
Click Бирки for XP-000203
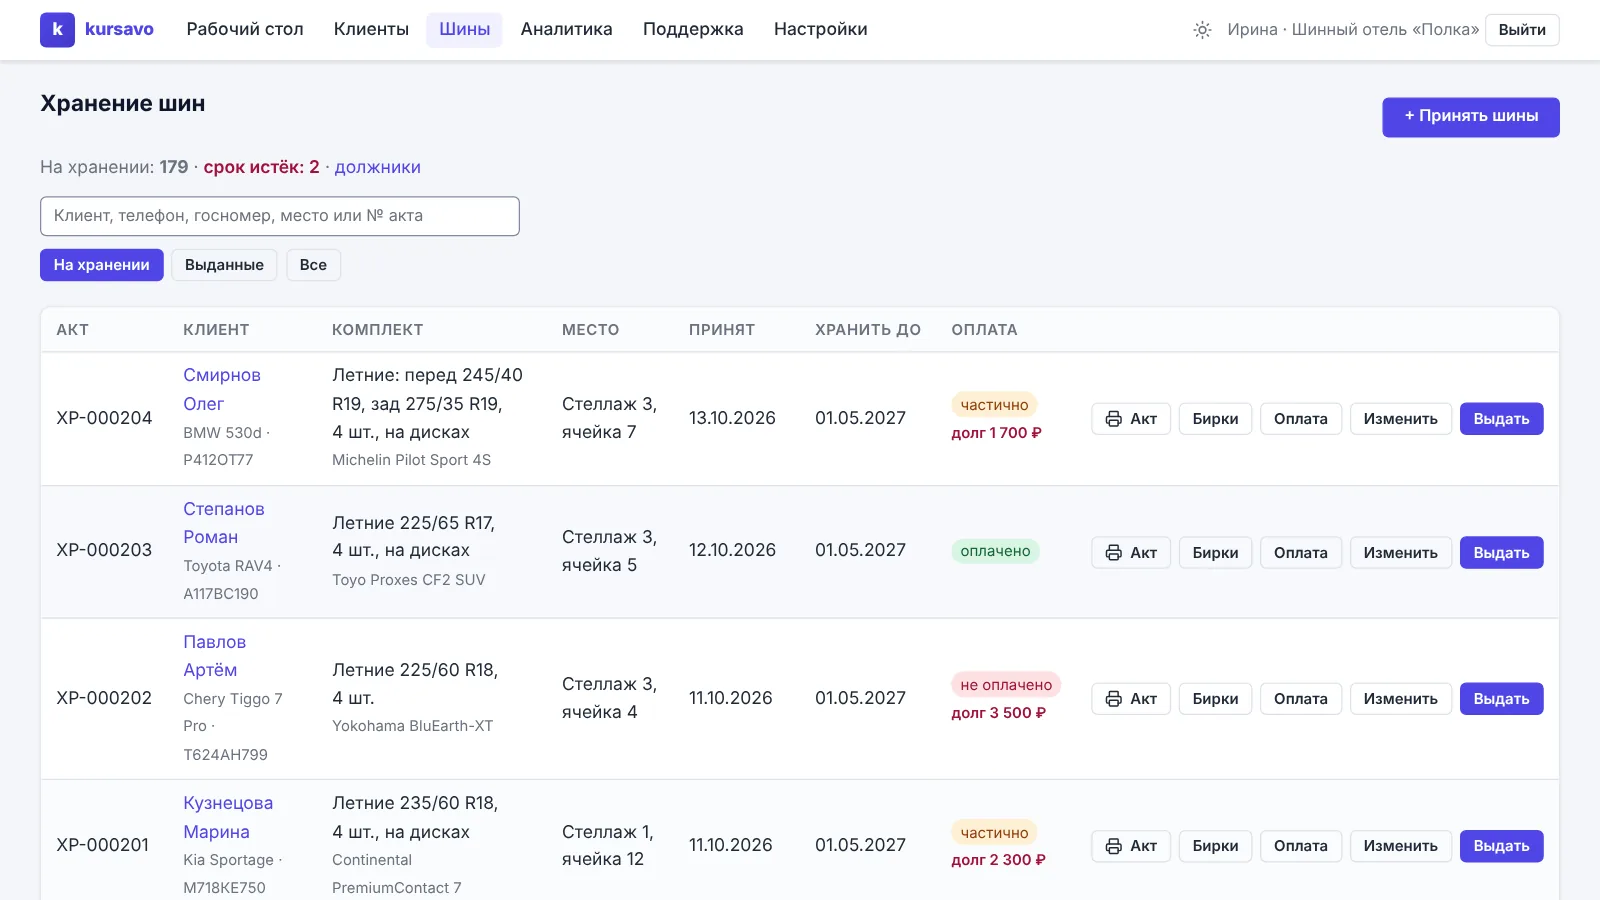click(1215, 552)
